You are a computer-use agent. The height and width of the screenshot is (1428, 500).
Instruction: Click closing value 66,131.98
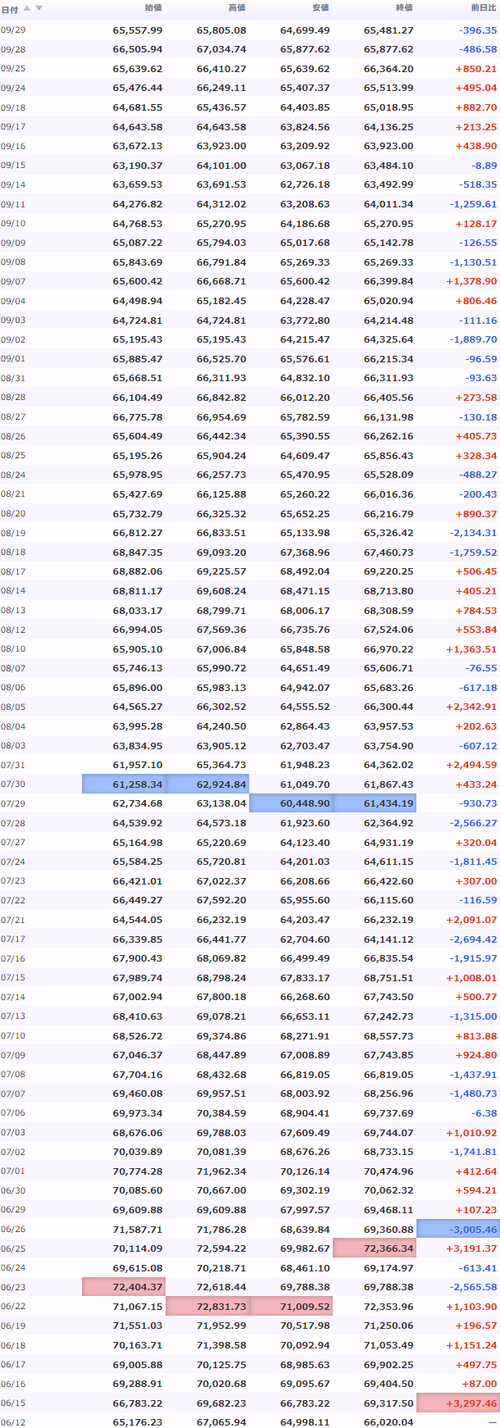(388, 417)
